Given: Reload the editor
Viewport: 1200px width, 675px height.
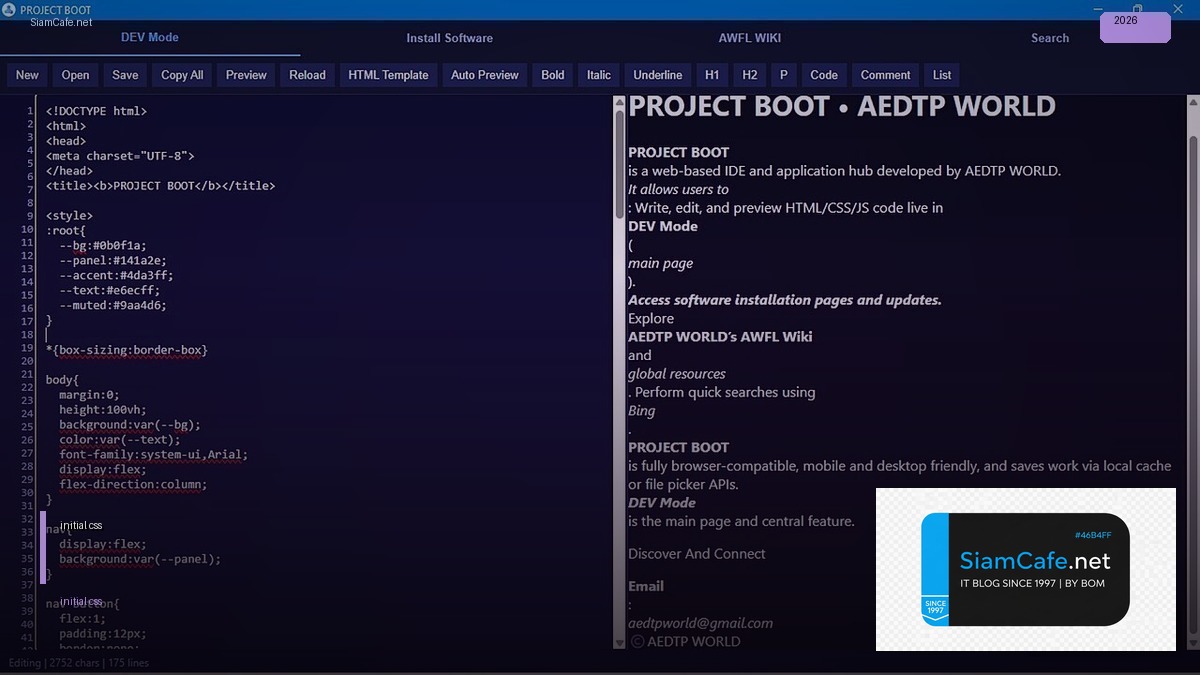Looking at the screenshot, I should pos(306,74).
